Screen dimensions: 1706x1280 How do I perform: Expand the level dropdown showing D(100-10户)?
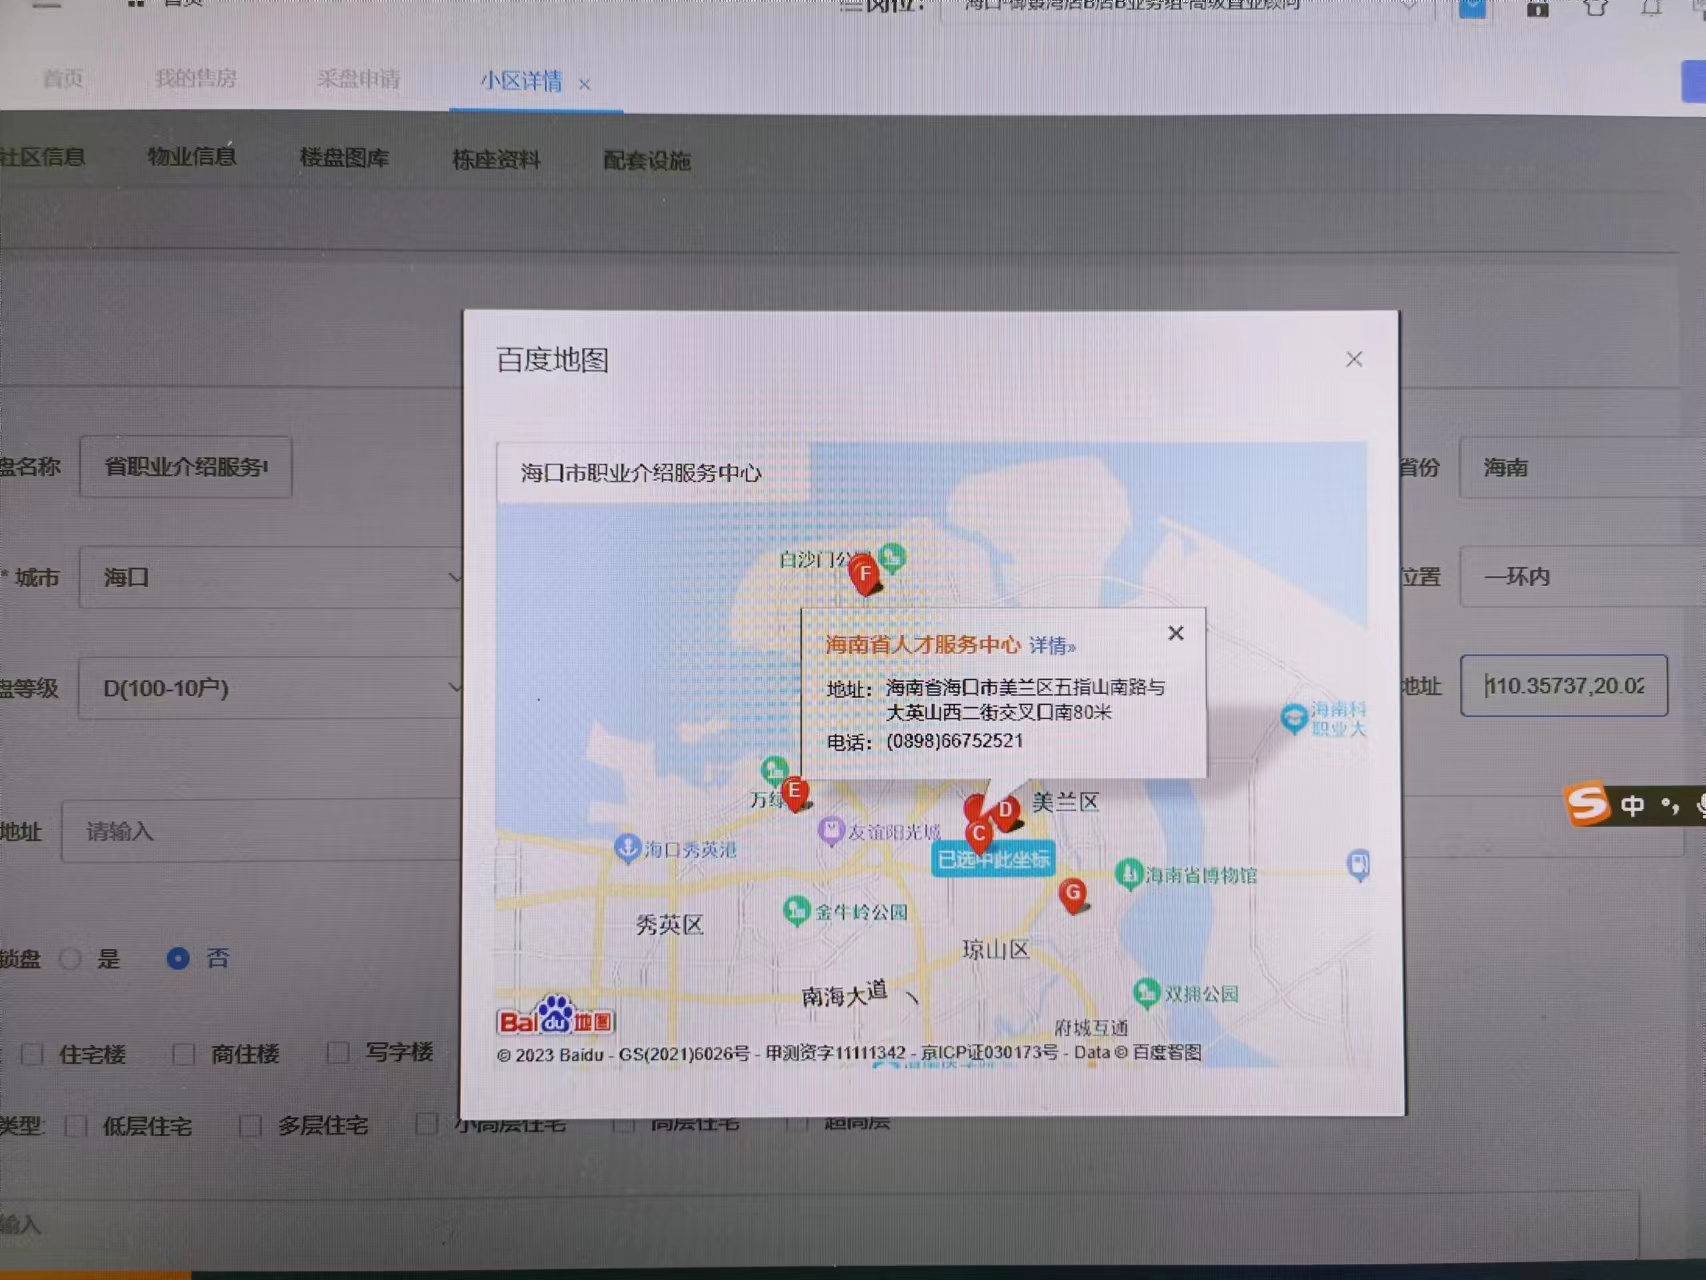tap(270, 688)
